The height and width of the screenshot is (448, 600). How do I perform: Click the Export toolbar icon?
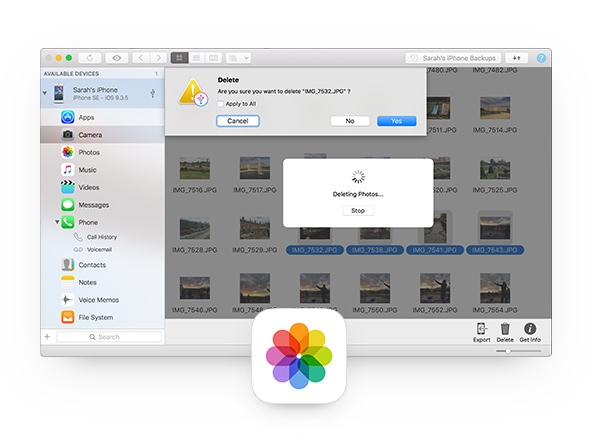481,332
